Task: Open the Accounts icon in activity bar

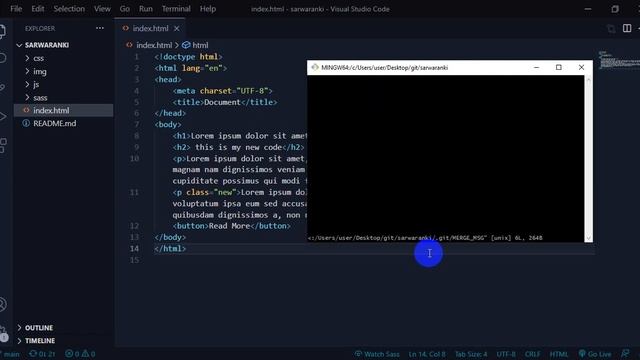Action: (2, 304)
